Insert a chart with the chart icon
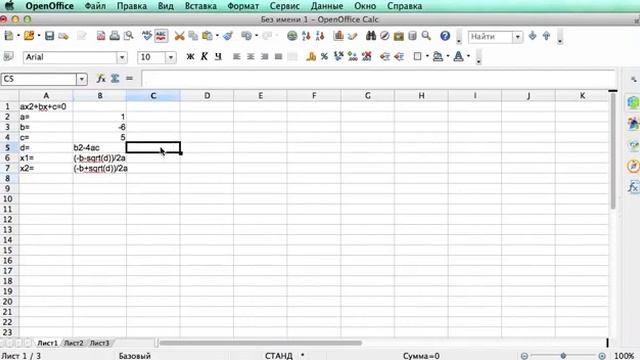640x360 pixels. tap(338, 36)
